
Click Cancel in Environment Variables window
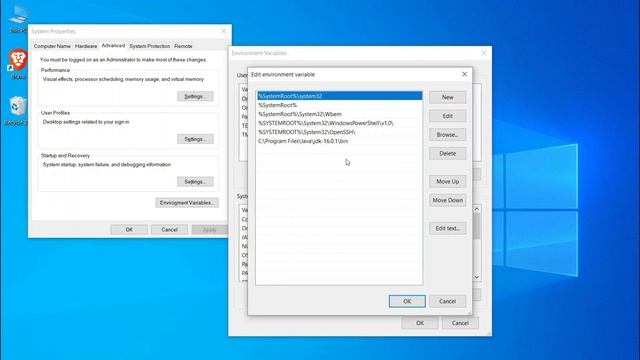pos(460,323)
